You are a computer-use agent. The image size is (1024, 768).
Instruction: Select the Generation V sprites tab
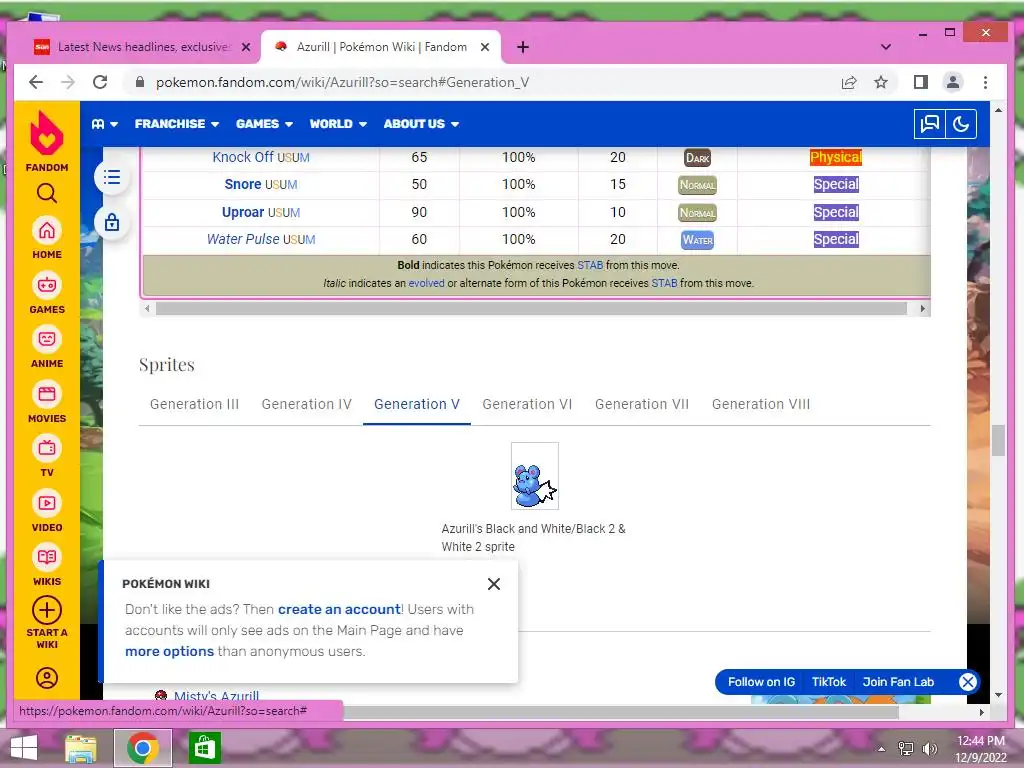pos(417,404)
